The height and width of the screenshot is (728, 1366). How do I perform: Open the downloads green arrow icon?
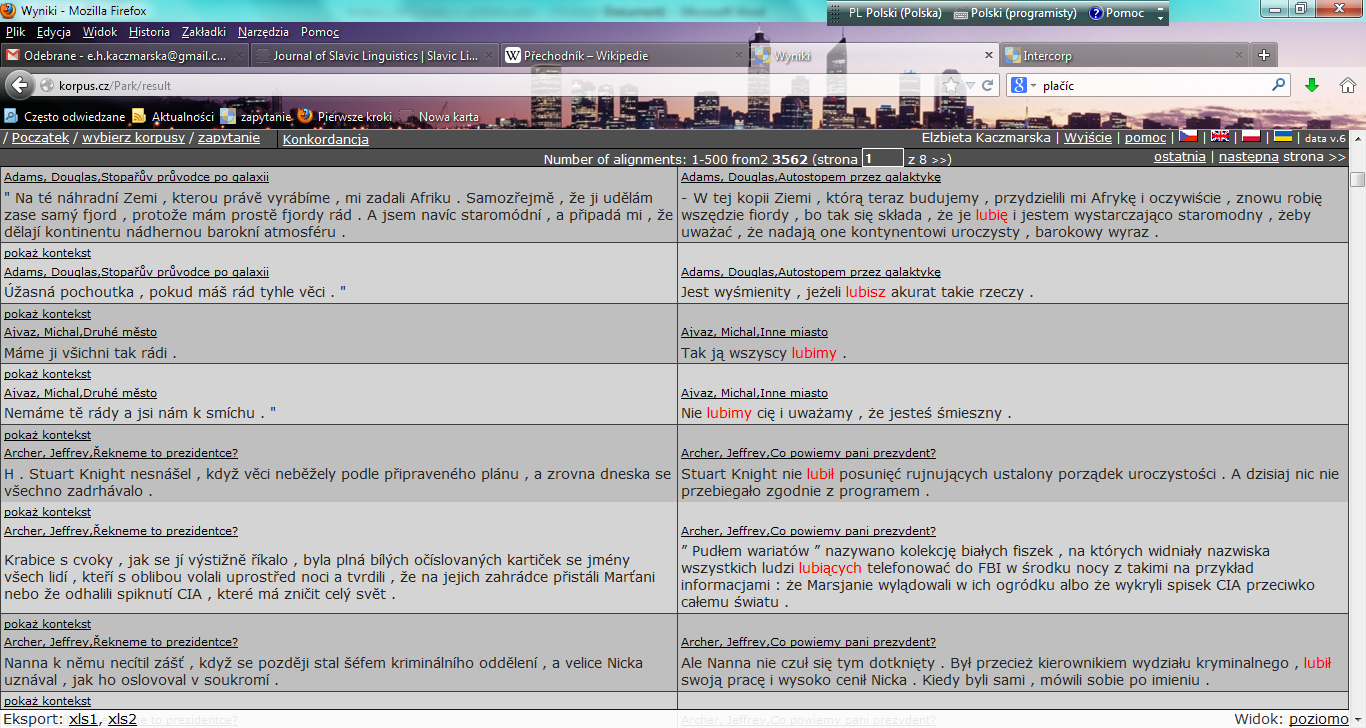1312,85
